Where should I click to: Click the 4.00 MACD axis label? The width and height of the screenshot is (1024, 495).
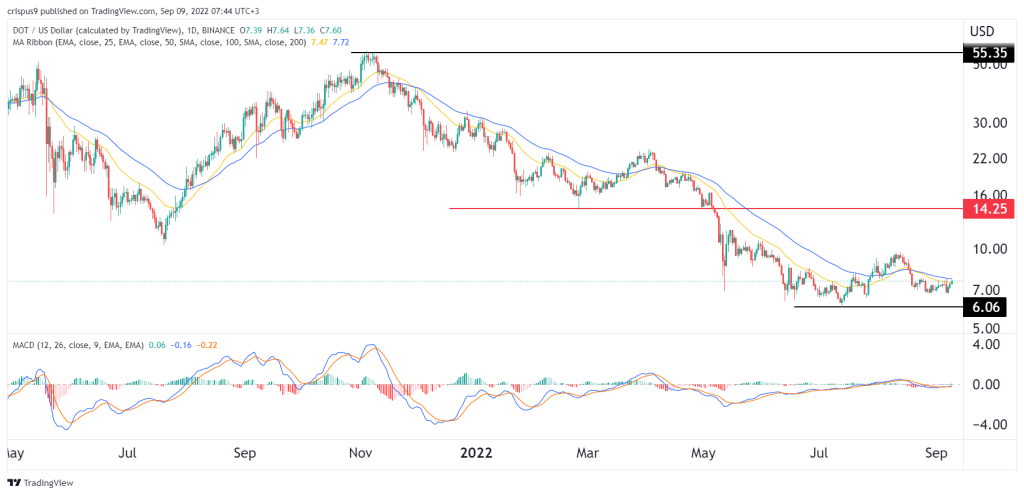pyautogui.click(x=987, y=344)
